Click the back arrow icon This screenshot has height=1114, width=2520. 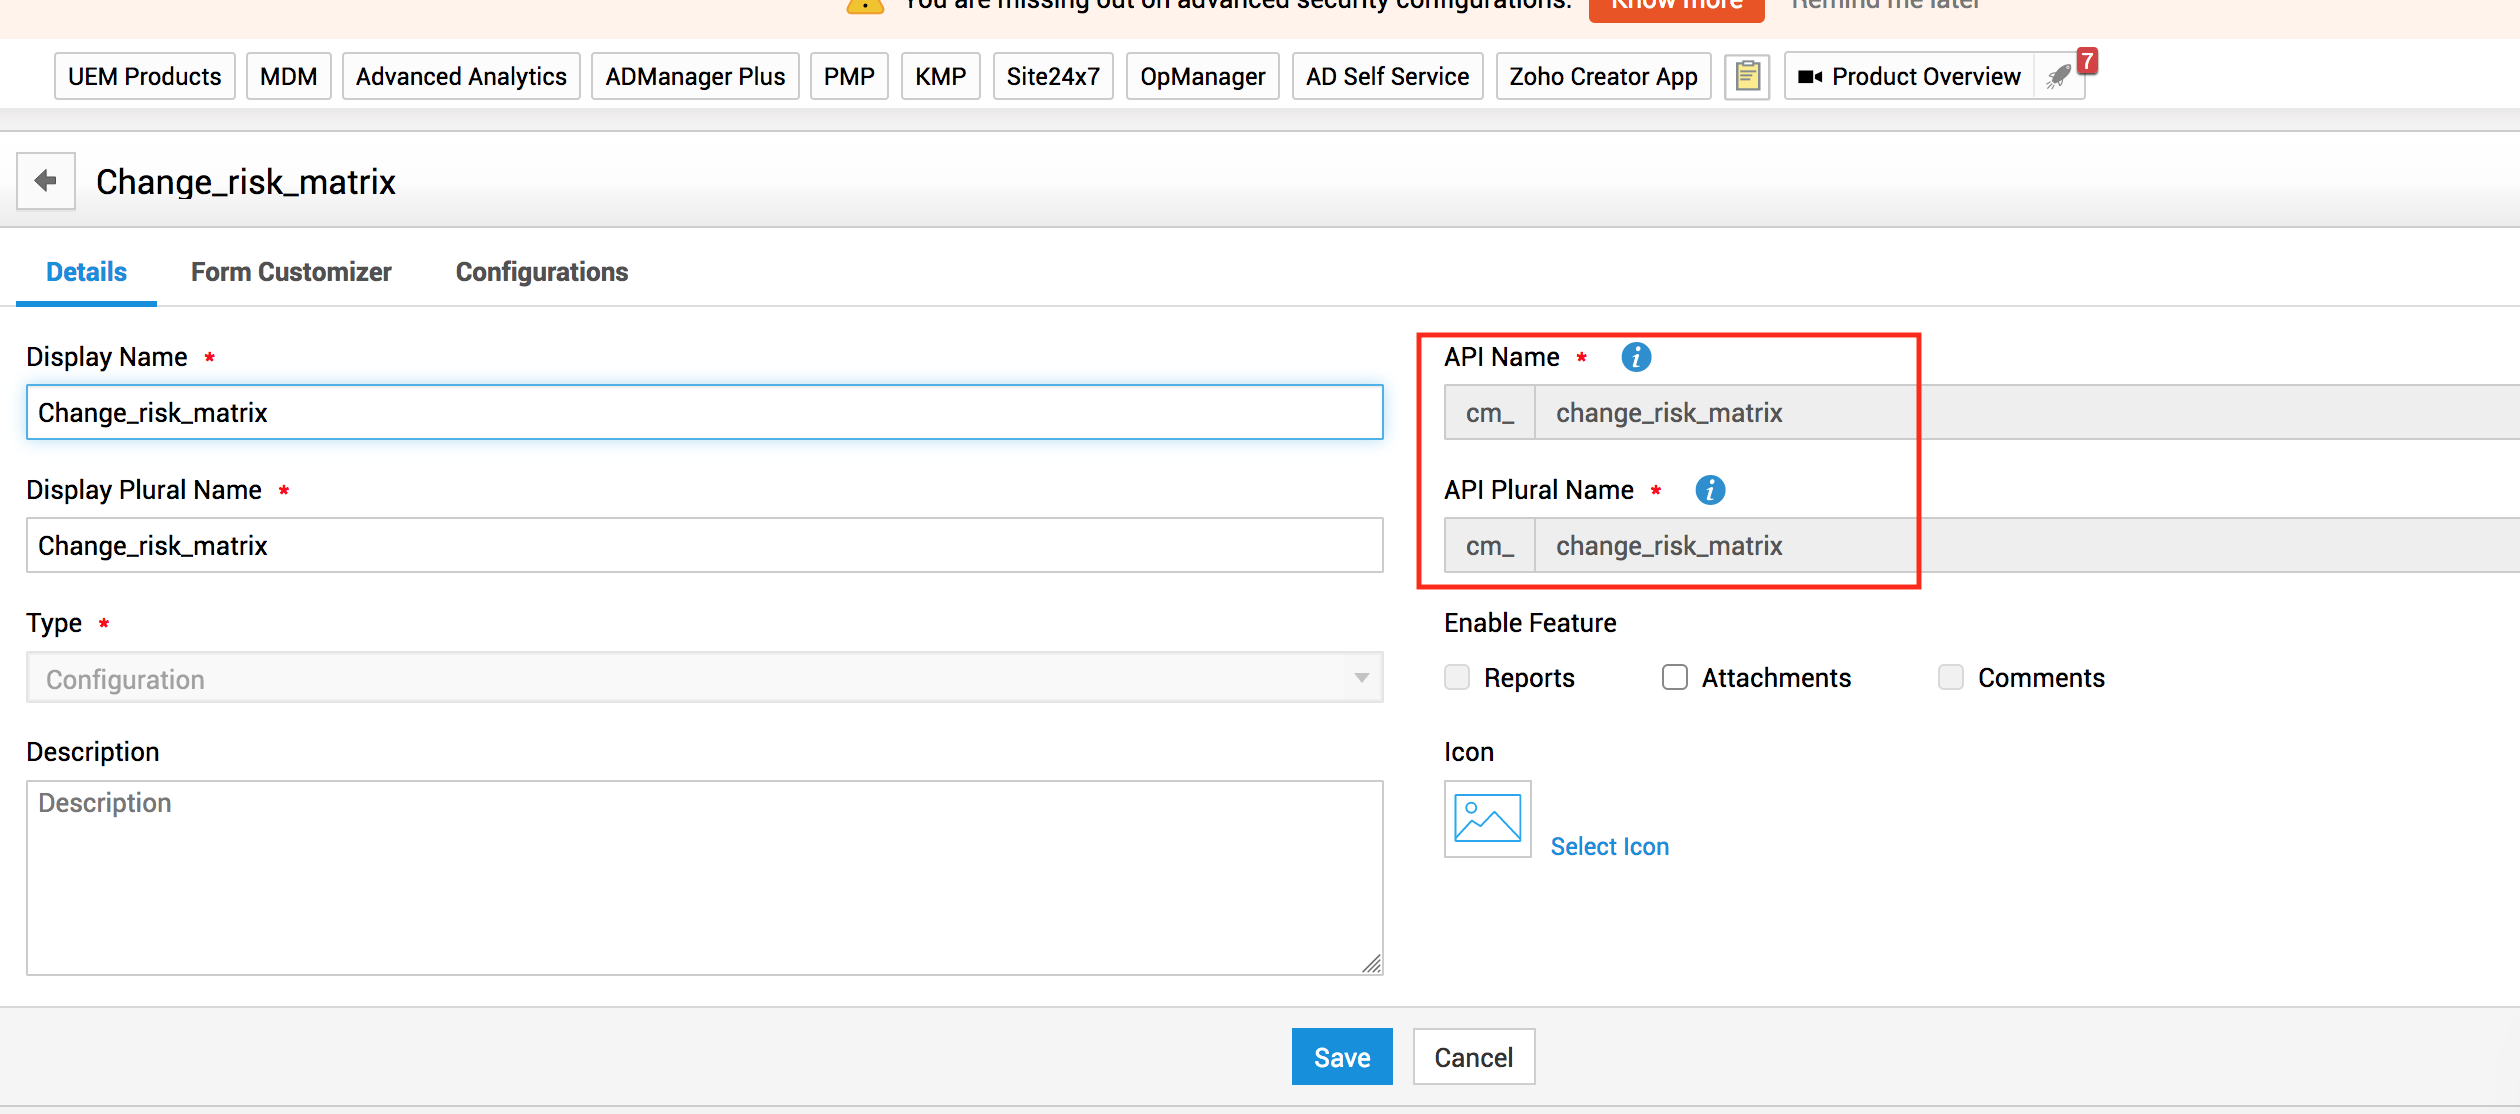[46, 181]
